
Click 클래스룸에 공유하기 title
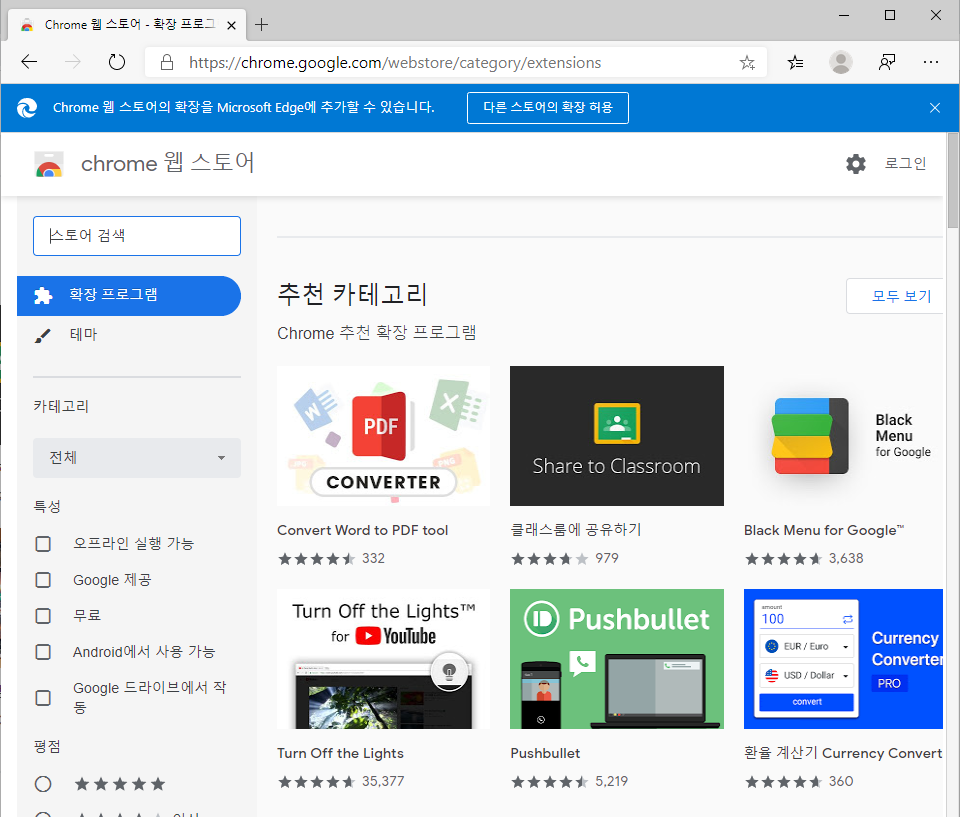point(576,530)
